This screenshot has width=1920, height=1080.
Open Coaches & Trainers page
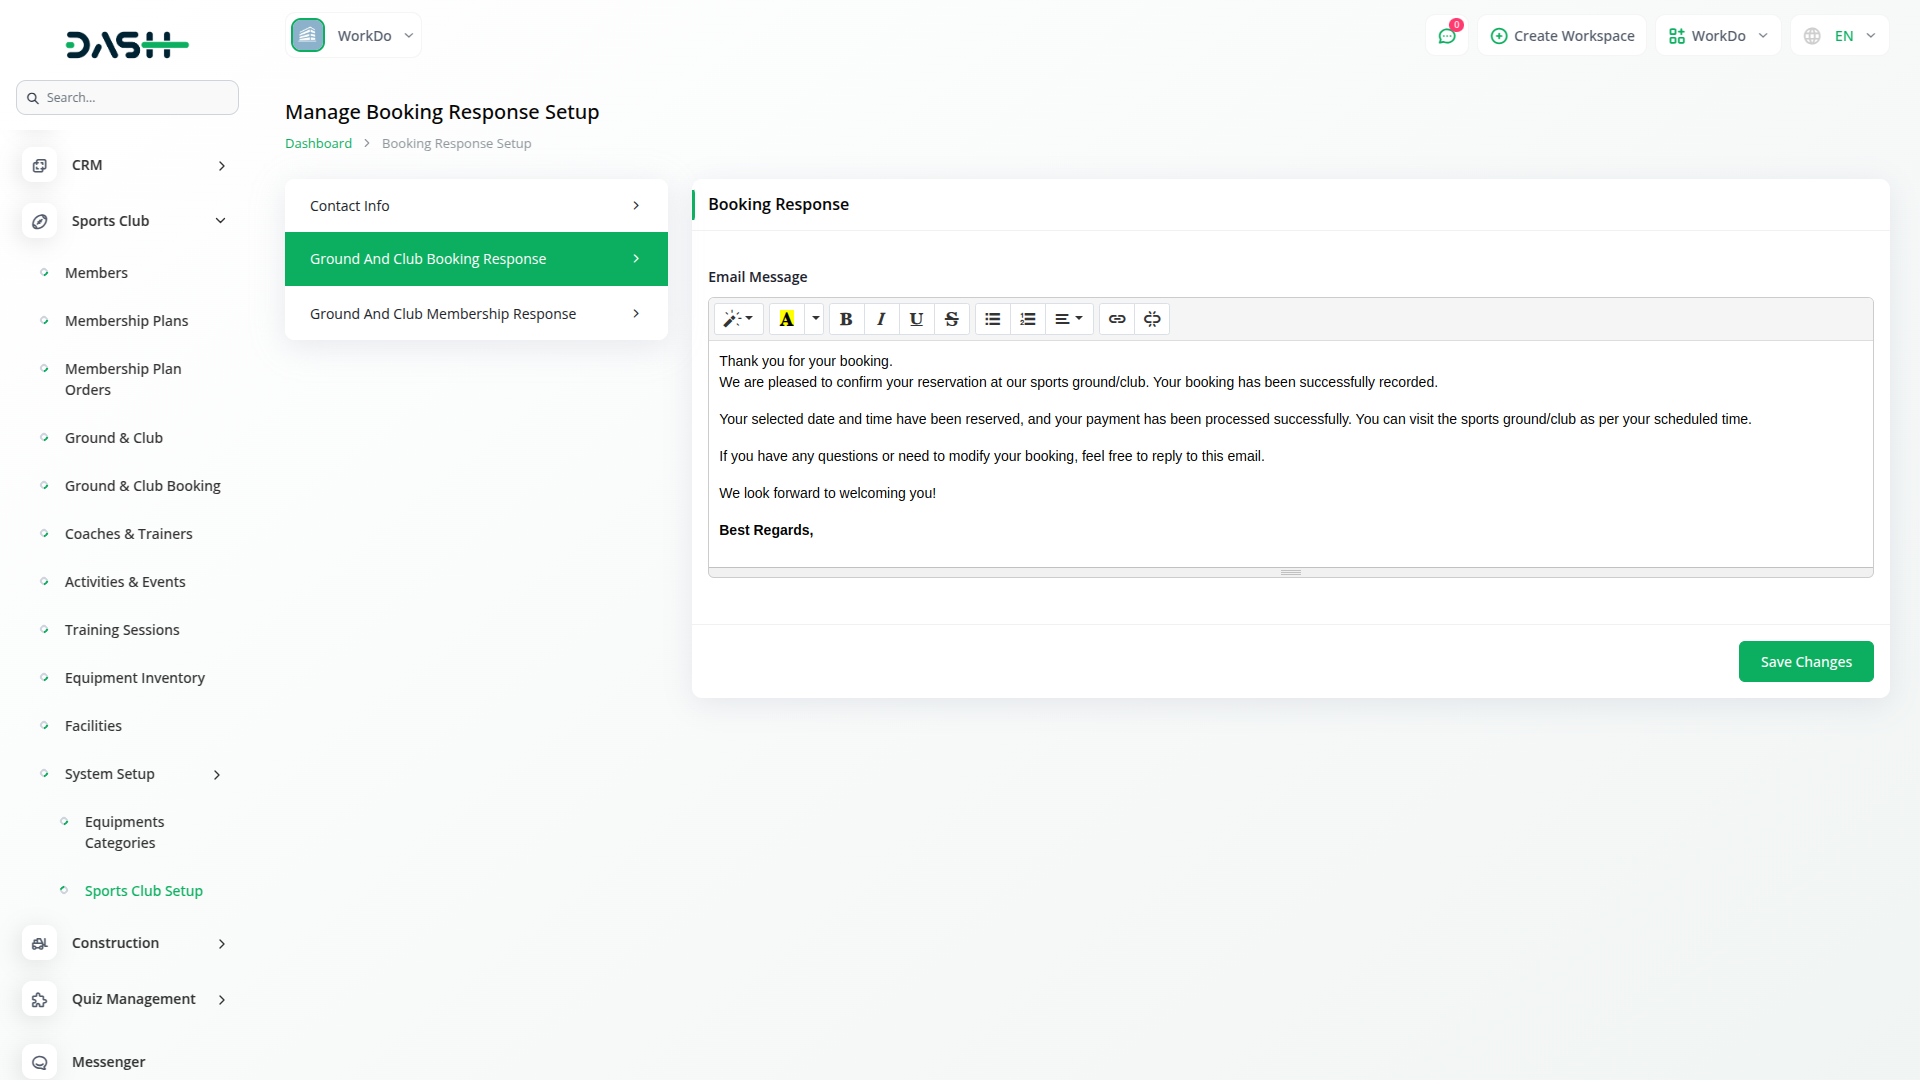coord(128,534)
